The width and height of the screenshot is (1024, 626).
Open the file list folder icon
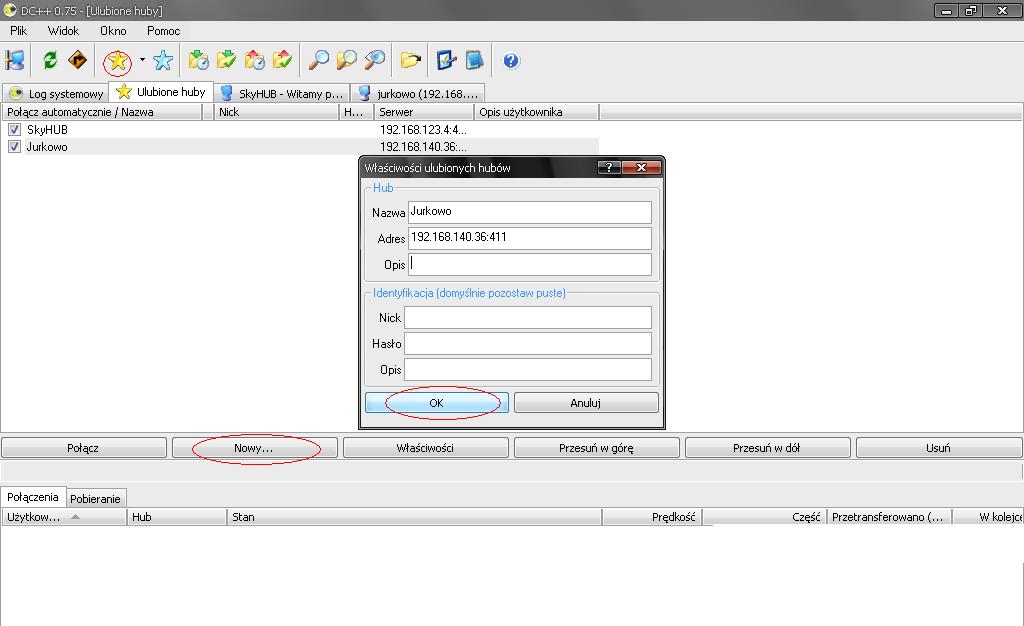pyautogui.click(x=410, y=61)
